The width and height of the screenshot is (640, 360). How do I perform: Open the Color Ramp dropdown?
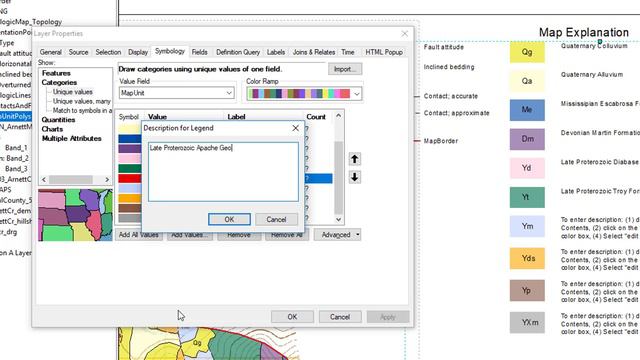click(x=357, y=94)
